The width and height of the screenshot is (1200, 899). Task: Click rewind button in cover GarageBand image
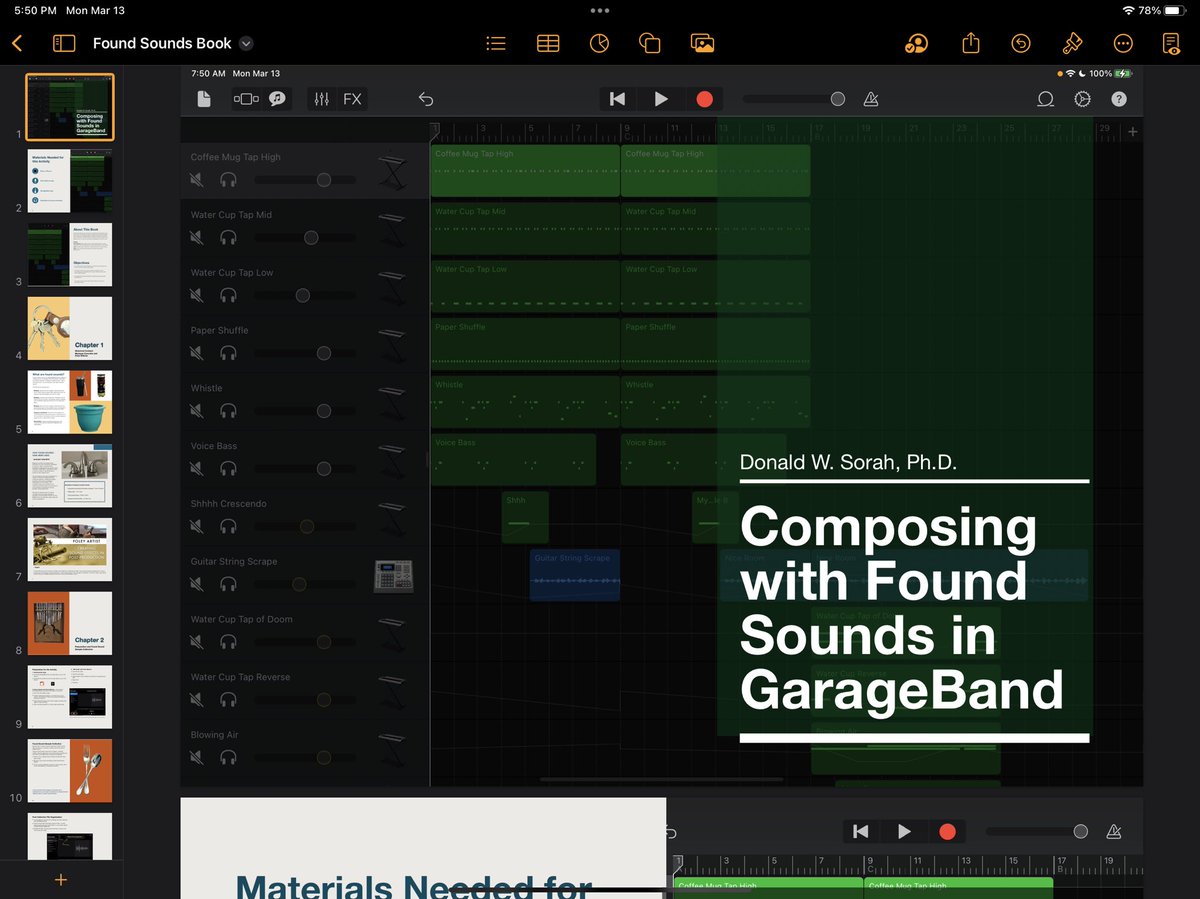click(618, 99)
